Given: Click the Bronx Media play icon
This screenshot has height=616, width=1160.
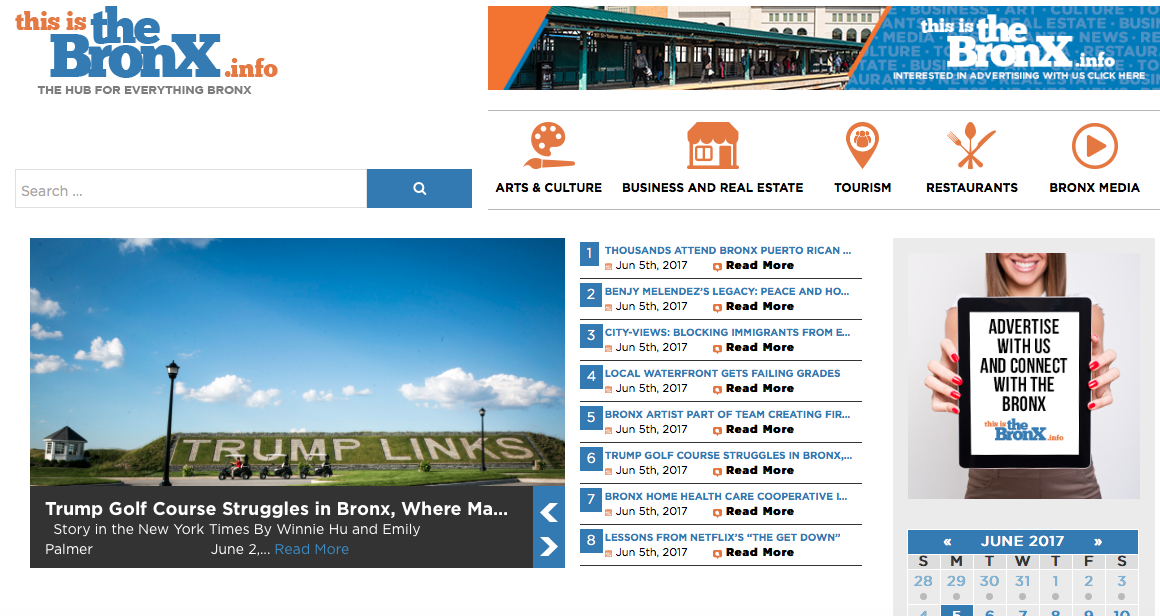Looking at the screenshot, I should click(1094, 146).
